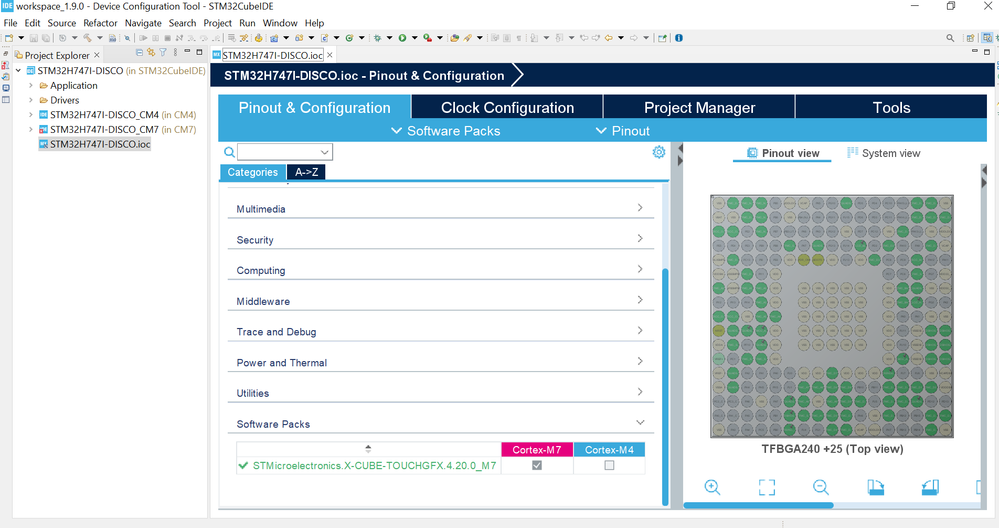Close the STM32H747I-DISCO.ioc editor tab
The image size is (999, 528).
[x=329, y=55]
